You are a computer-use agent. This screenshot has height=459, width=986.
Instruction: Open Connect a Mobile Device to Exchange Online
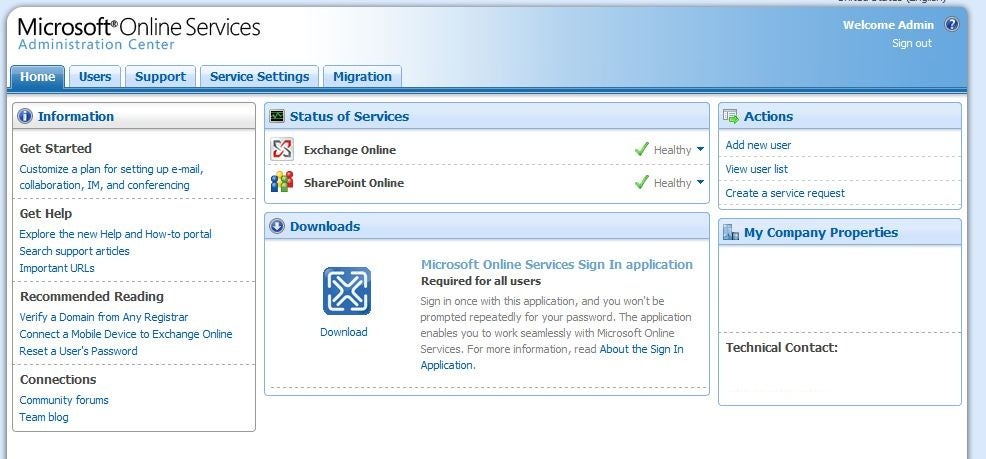(126, 334)
